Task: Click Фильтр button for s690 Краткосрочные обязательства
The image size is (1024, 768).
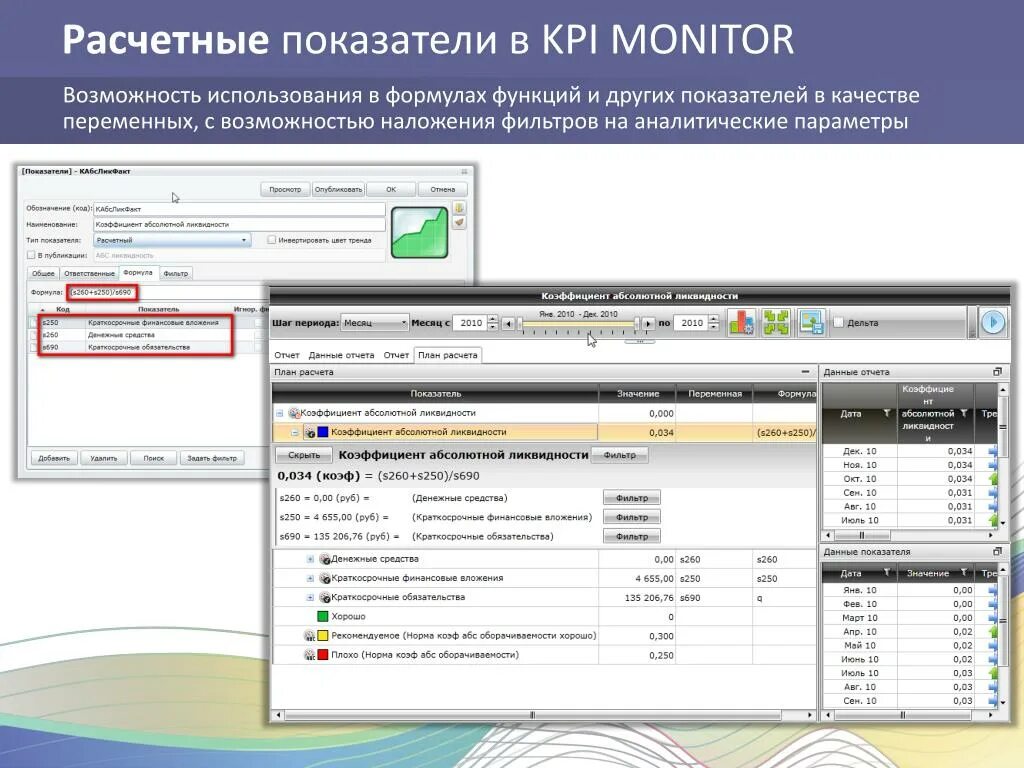Action: 632,536
